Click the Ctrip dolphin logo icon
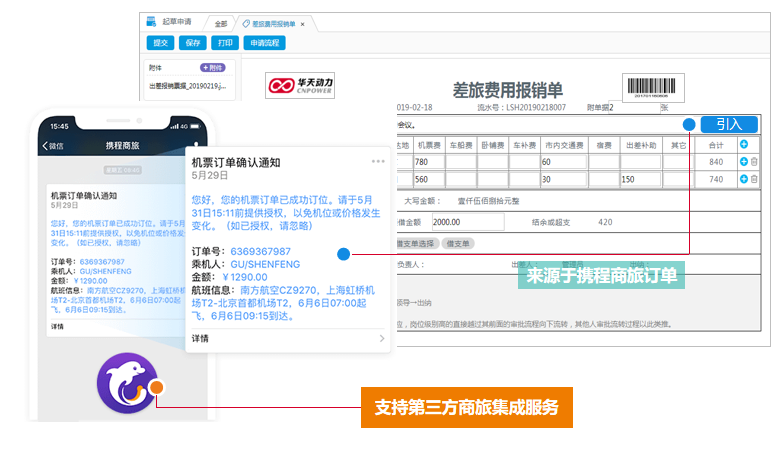784x453 pixels. pyautogui.click(x=127, y=385)
